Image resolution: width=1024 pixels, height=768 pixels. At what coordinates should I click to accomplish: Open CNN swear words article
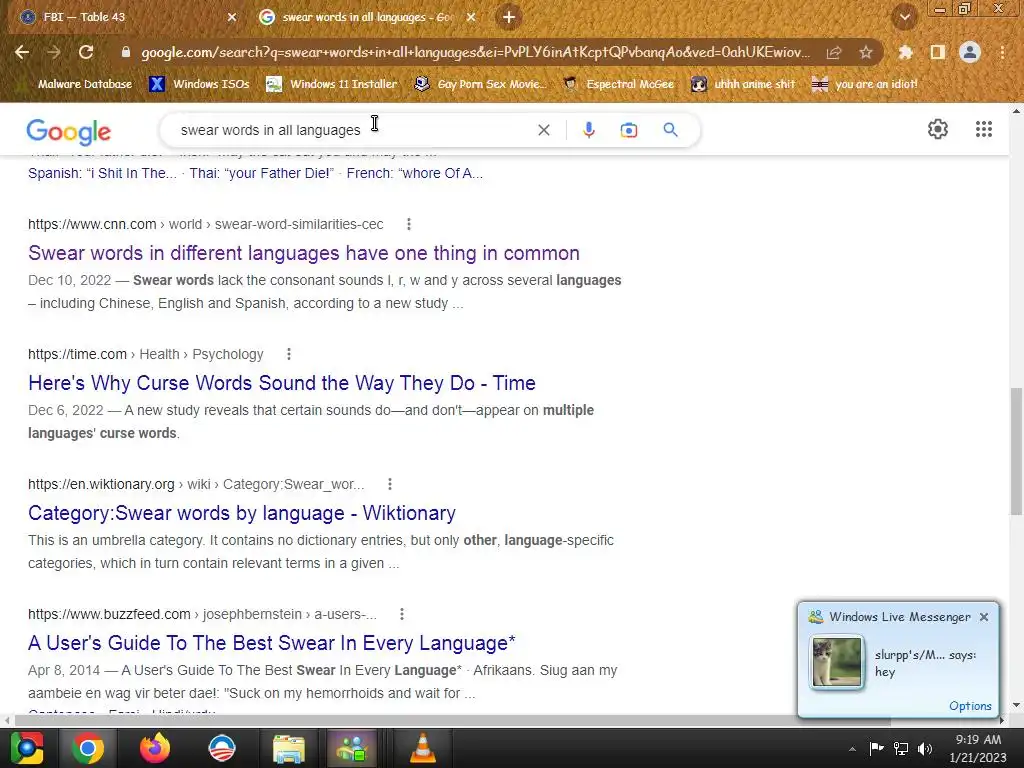(304, 253)
